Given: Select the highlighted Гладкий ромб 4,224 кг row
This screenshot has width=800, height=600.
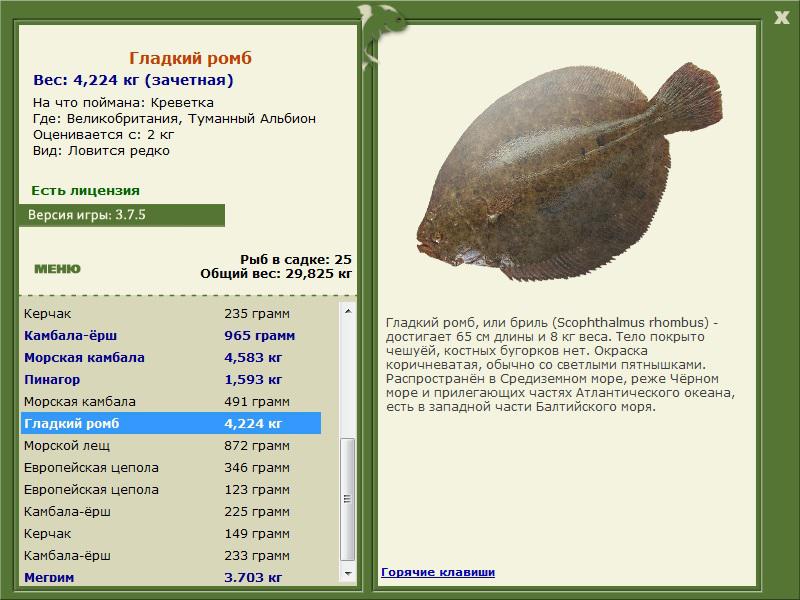Looking at the screenshot, I should (171, 423).
